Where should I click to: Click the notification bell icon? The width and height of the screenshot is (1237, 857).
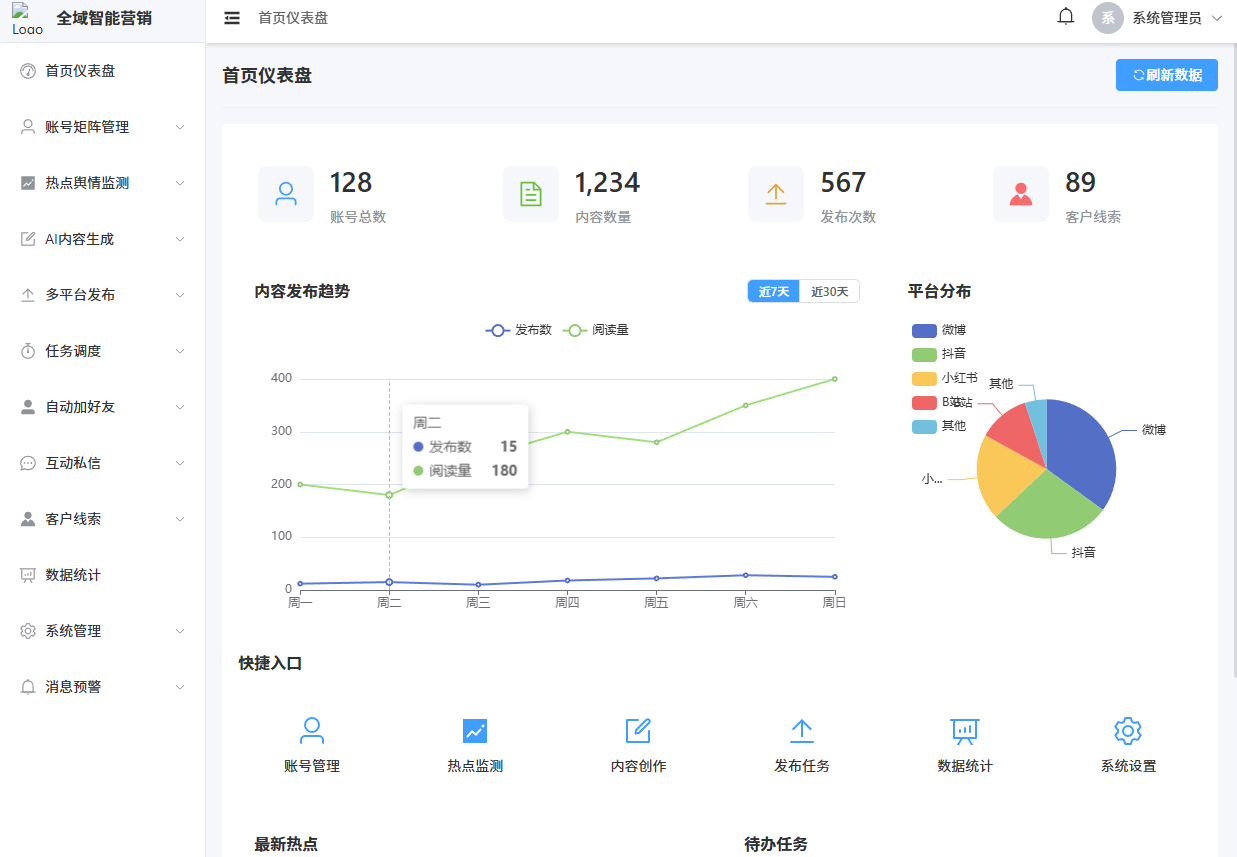click(1066, 17)
